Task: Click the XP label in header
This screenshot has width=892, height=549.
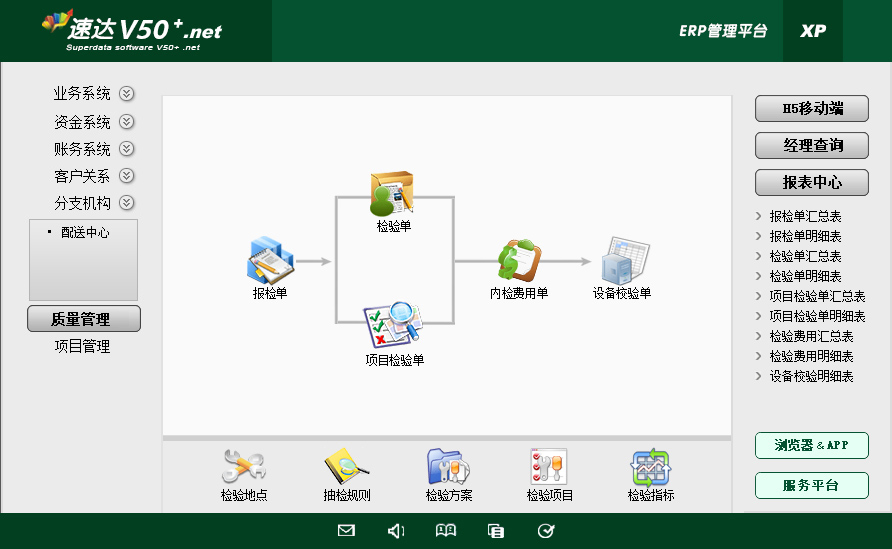Action: [x=813, y=31]
